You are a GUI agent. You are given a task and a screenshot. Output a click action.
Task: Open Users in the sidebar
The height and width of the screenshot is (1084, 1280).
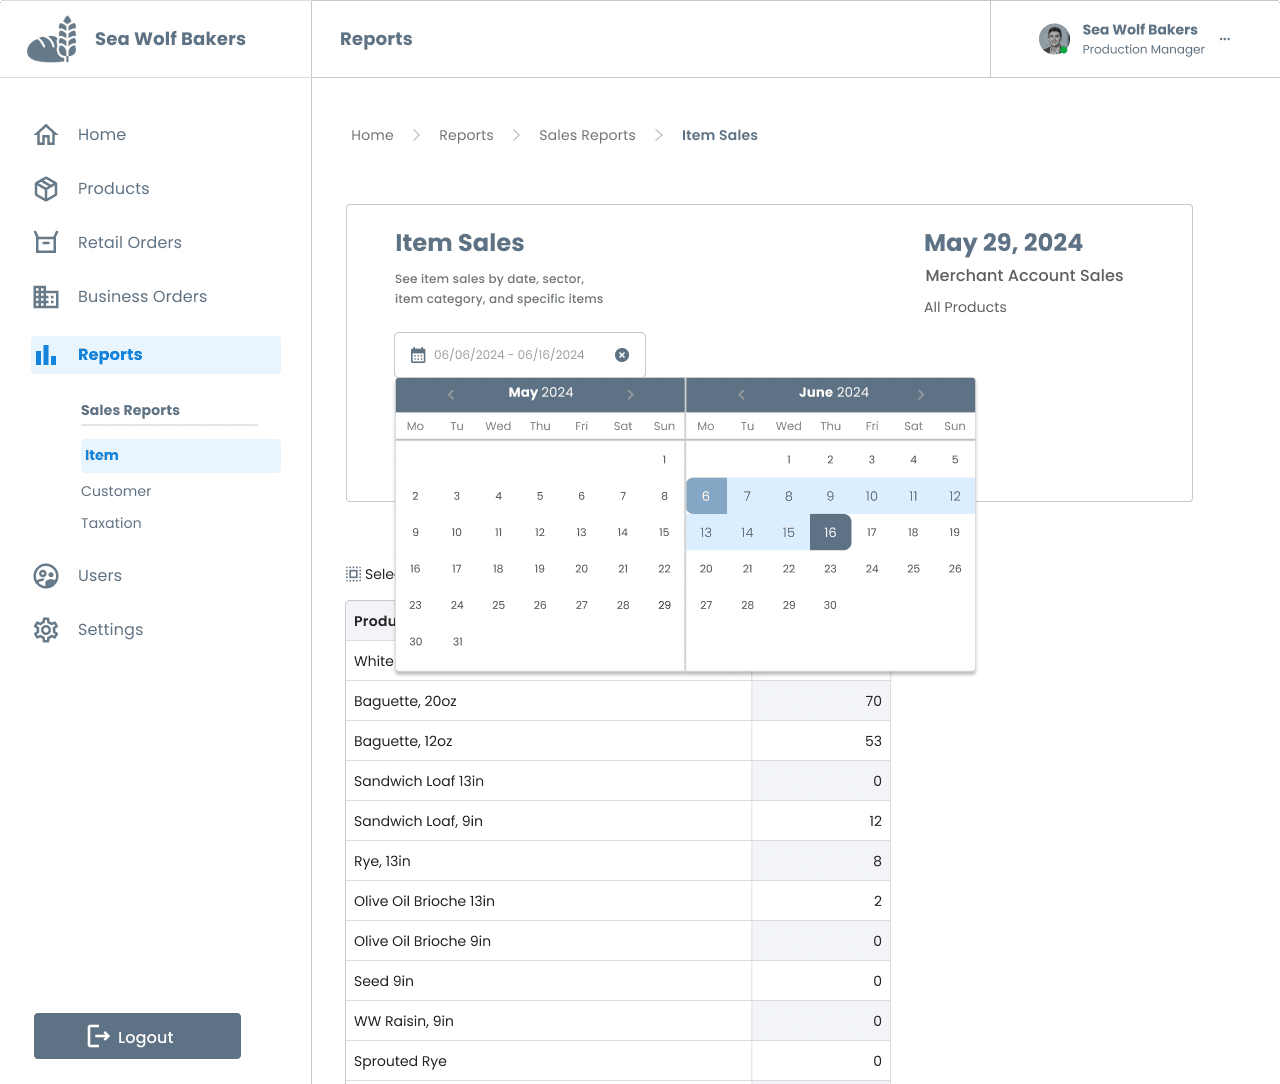pyautogui.click(x=100, y=576)
